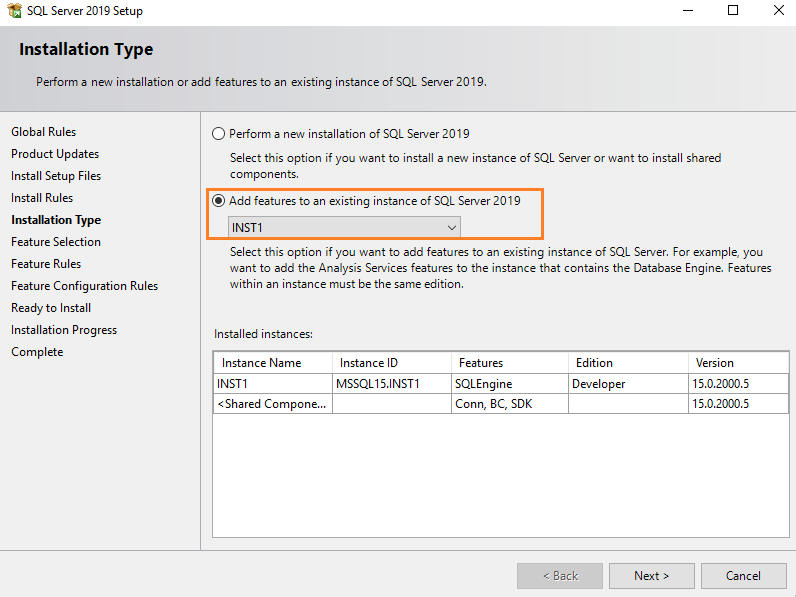The height and width of the screenshot is (597, 796).
Task: Click the Install Setup Files step
Action: (56, 176)
